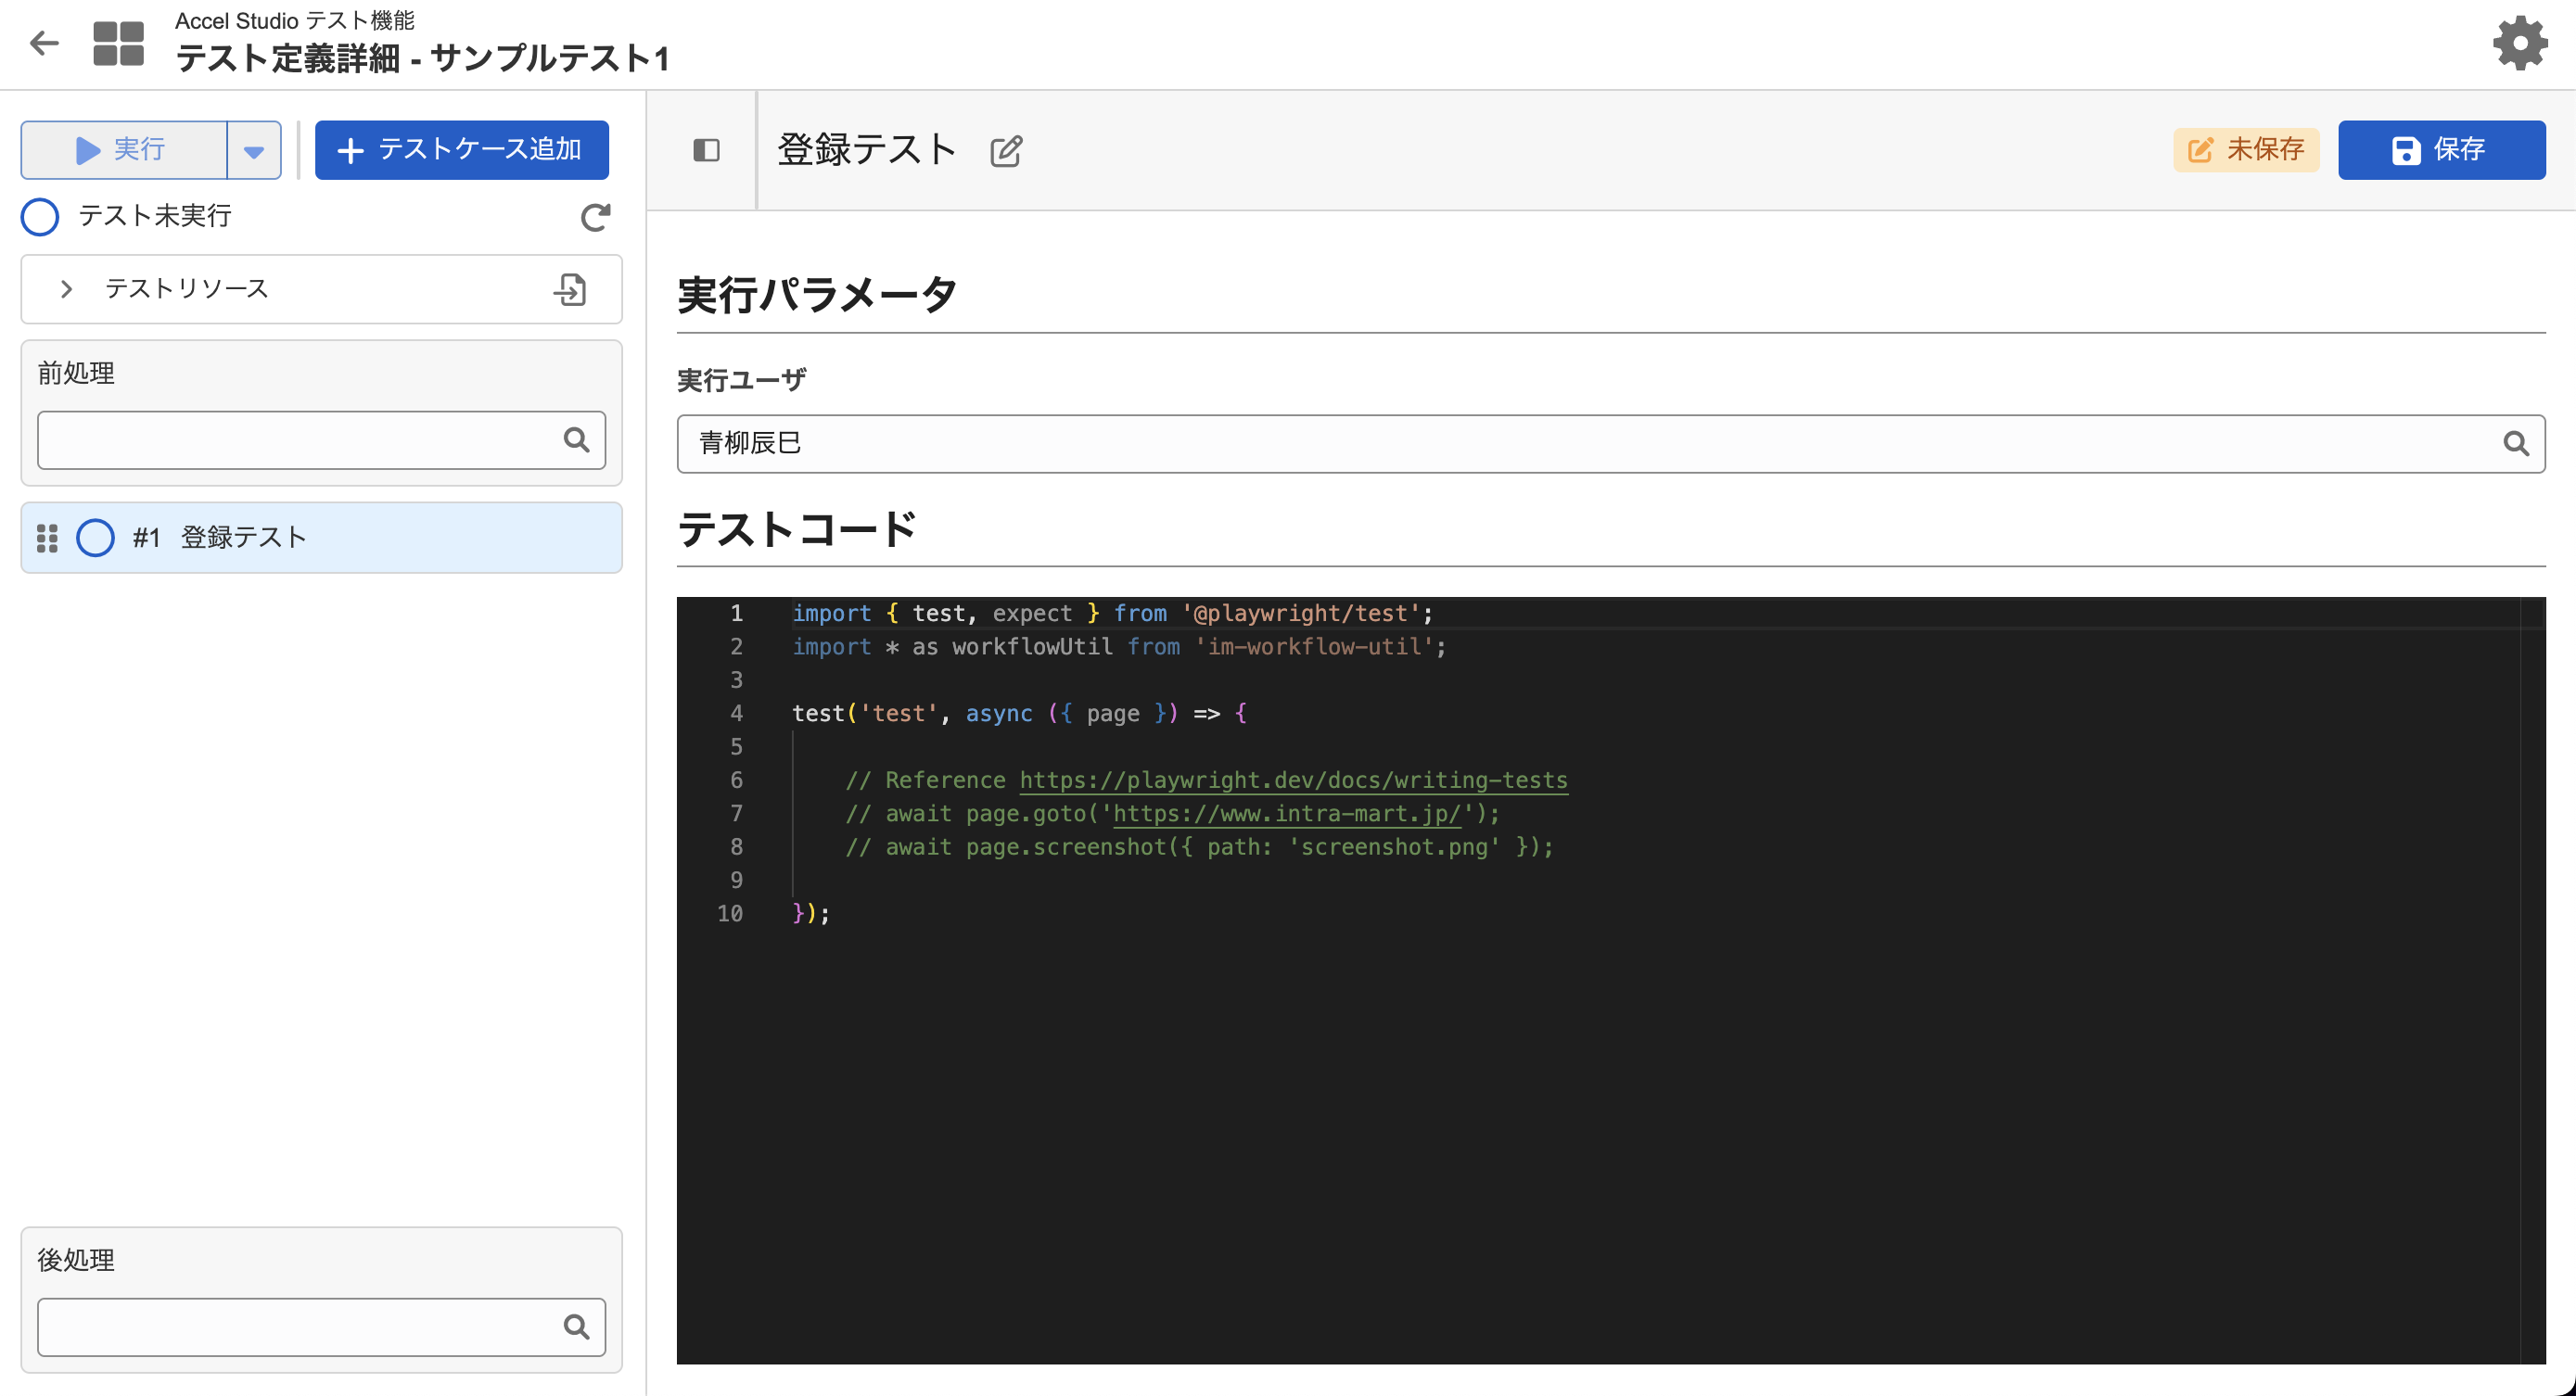The width and height of the screenshot is (2576, 1396).
Task: Click the back arrow icon
Action: click(x=44, y=43)
